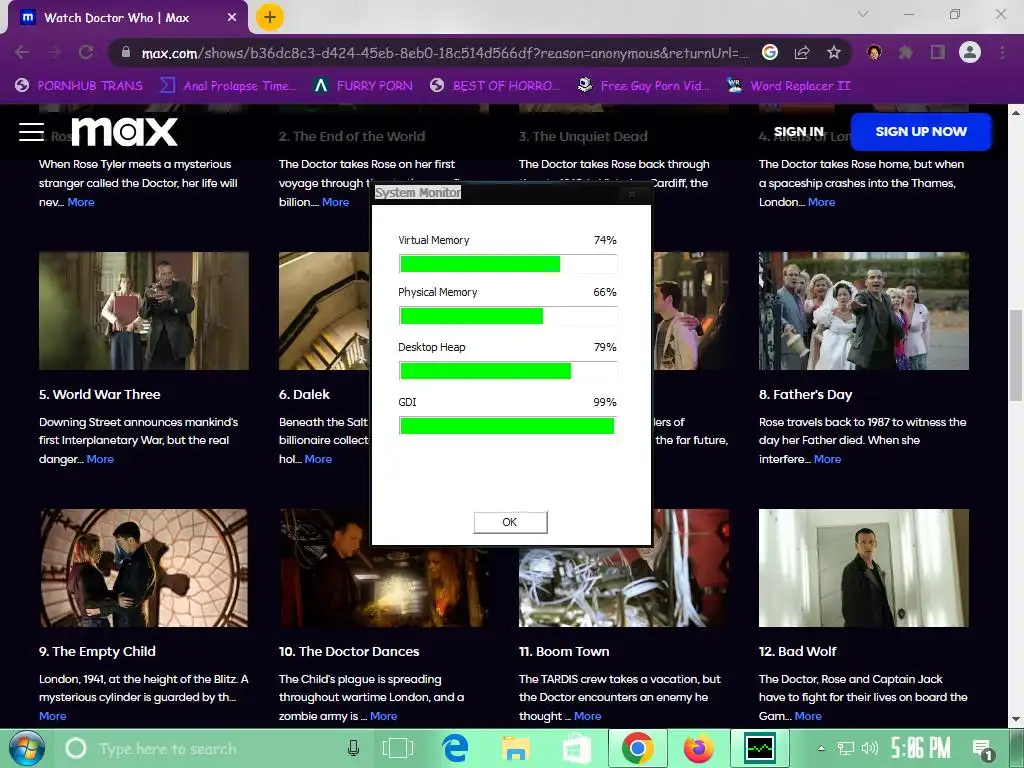Show hidden system tray icons

(x=821, y=748)
